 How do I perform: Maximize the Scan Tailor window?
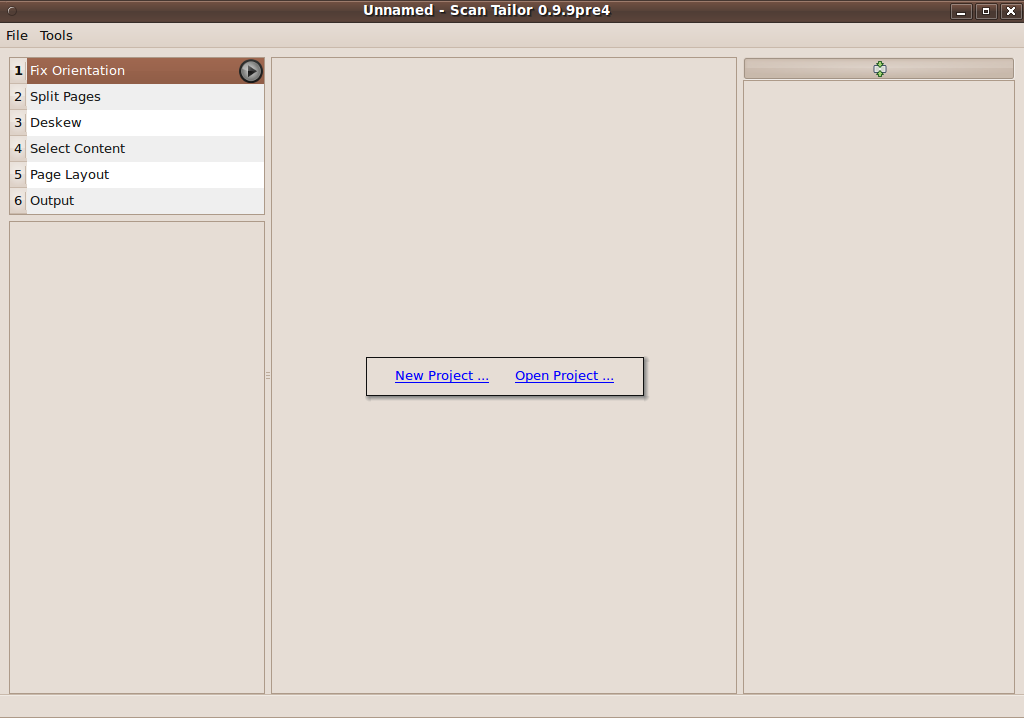click(x=985, y=11)
